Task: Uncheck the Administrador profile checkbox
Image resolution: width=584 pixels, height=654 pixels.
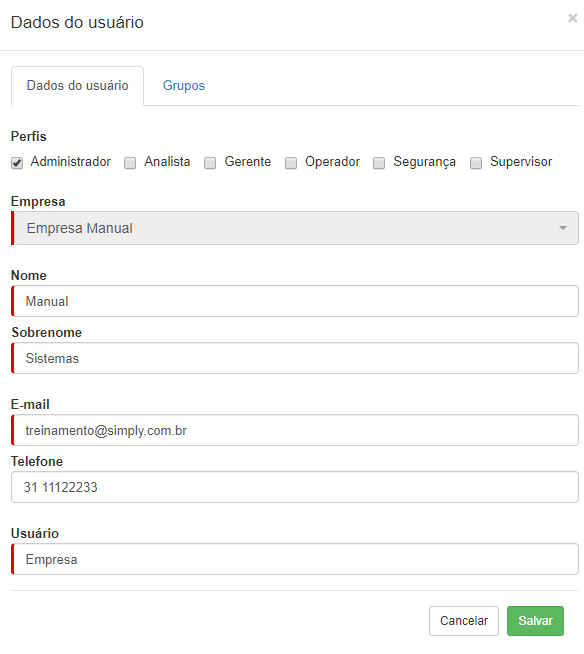Action: [x=17, y=163]
